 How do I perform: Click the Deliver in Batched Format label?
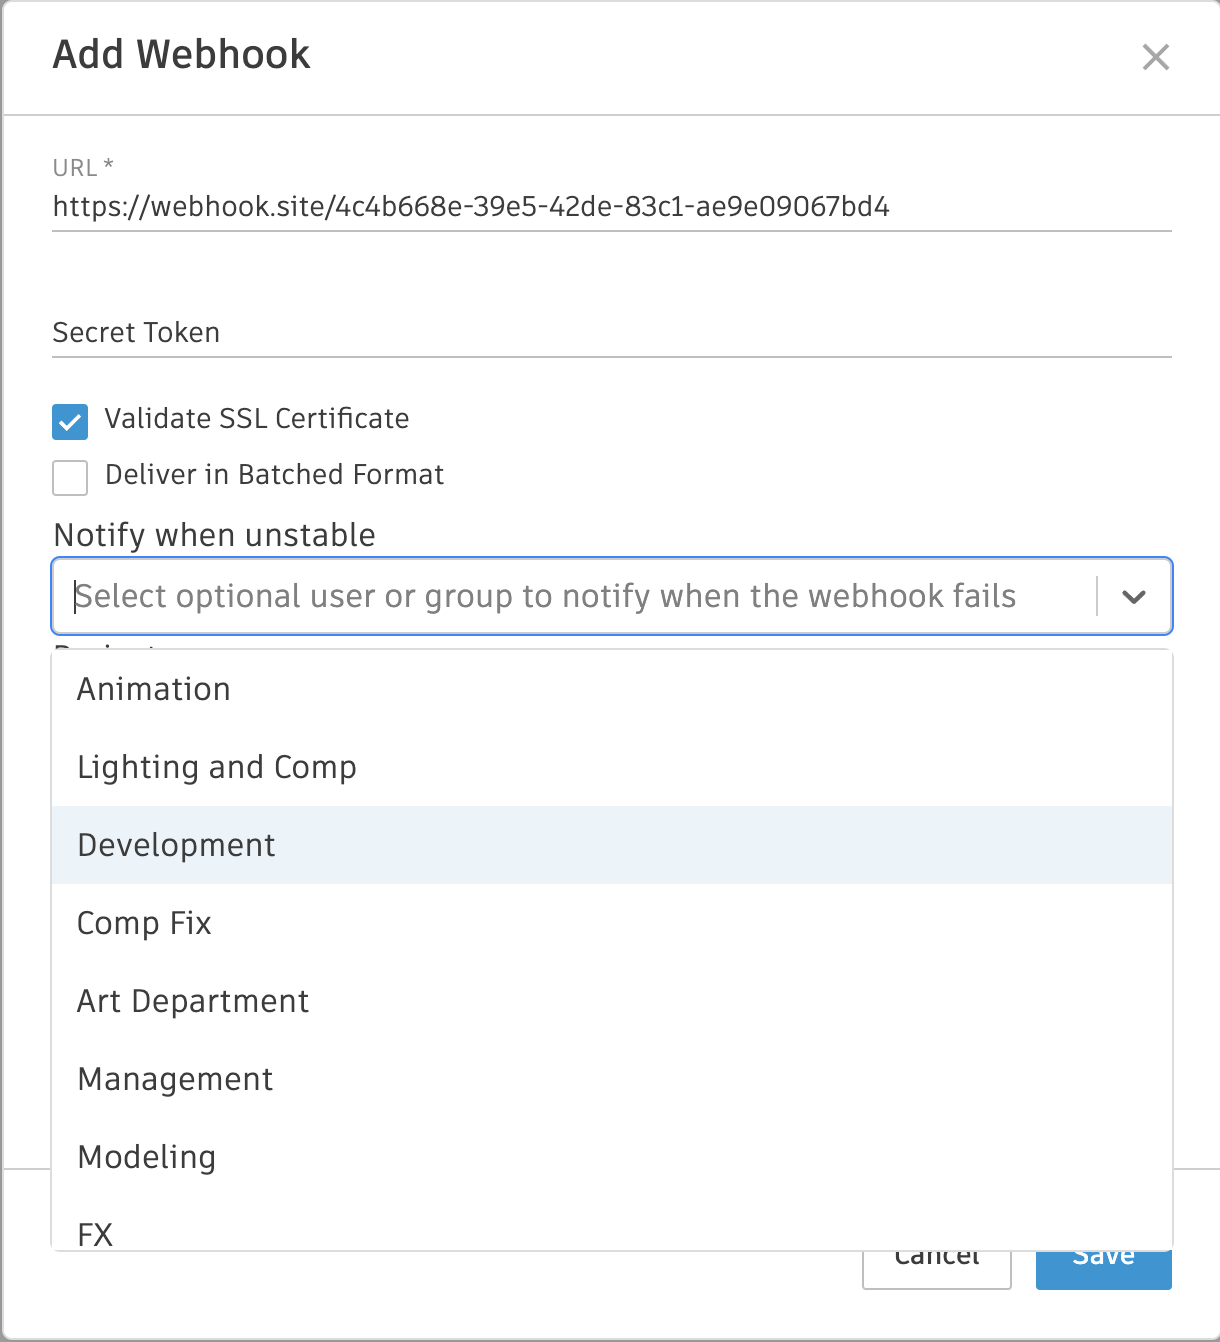(x=274, y=475)
